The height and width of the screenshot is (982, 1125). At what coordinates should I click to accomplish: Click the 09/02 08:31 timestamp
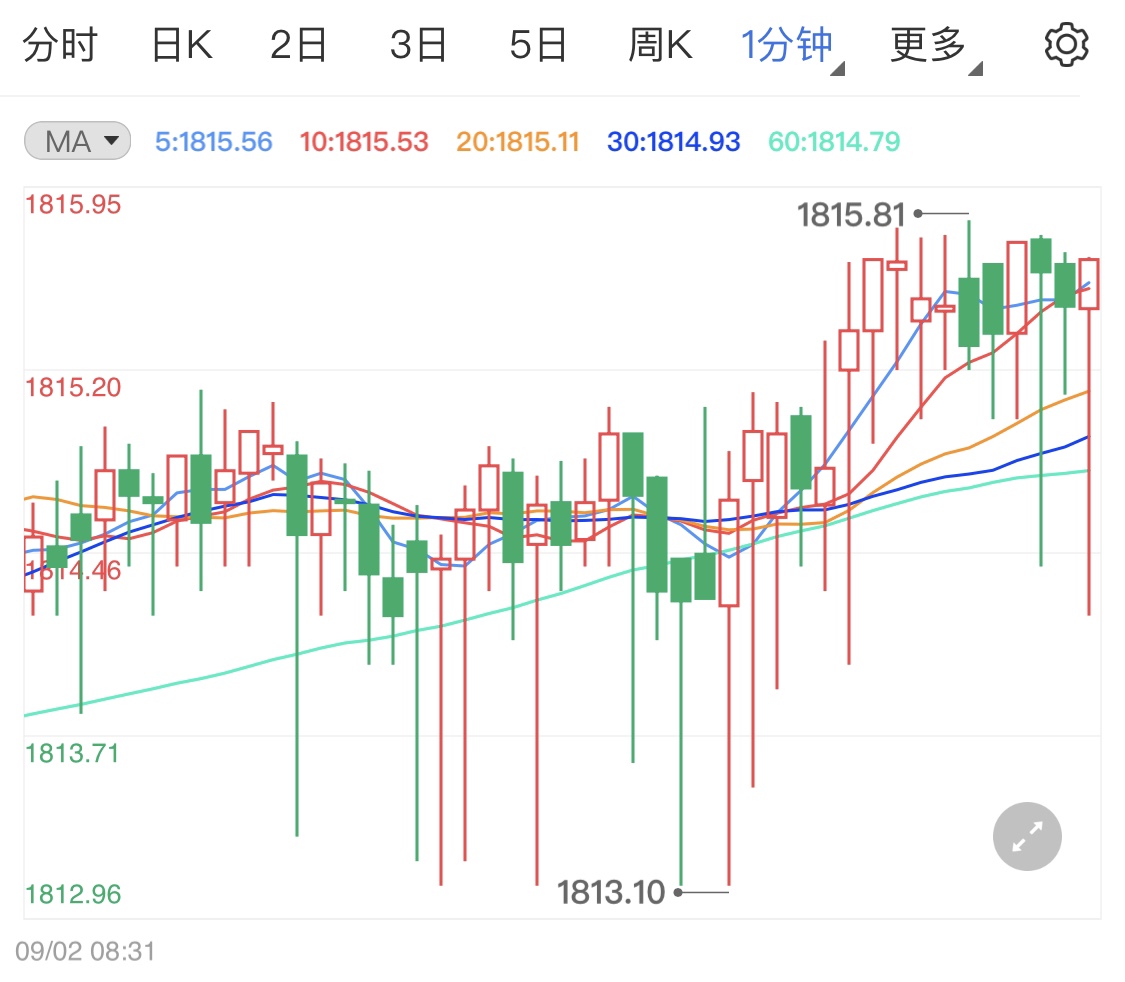click(85, 952)
